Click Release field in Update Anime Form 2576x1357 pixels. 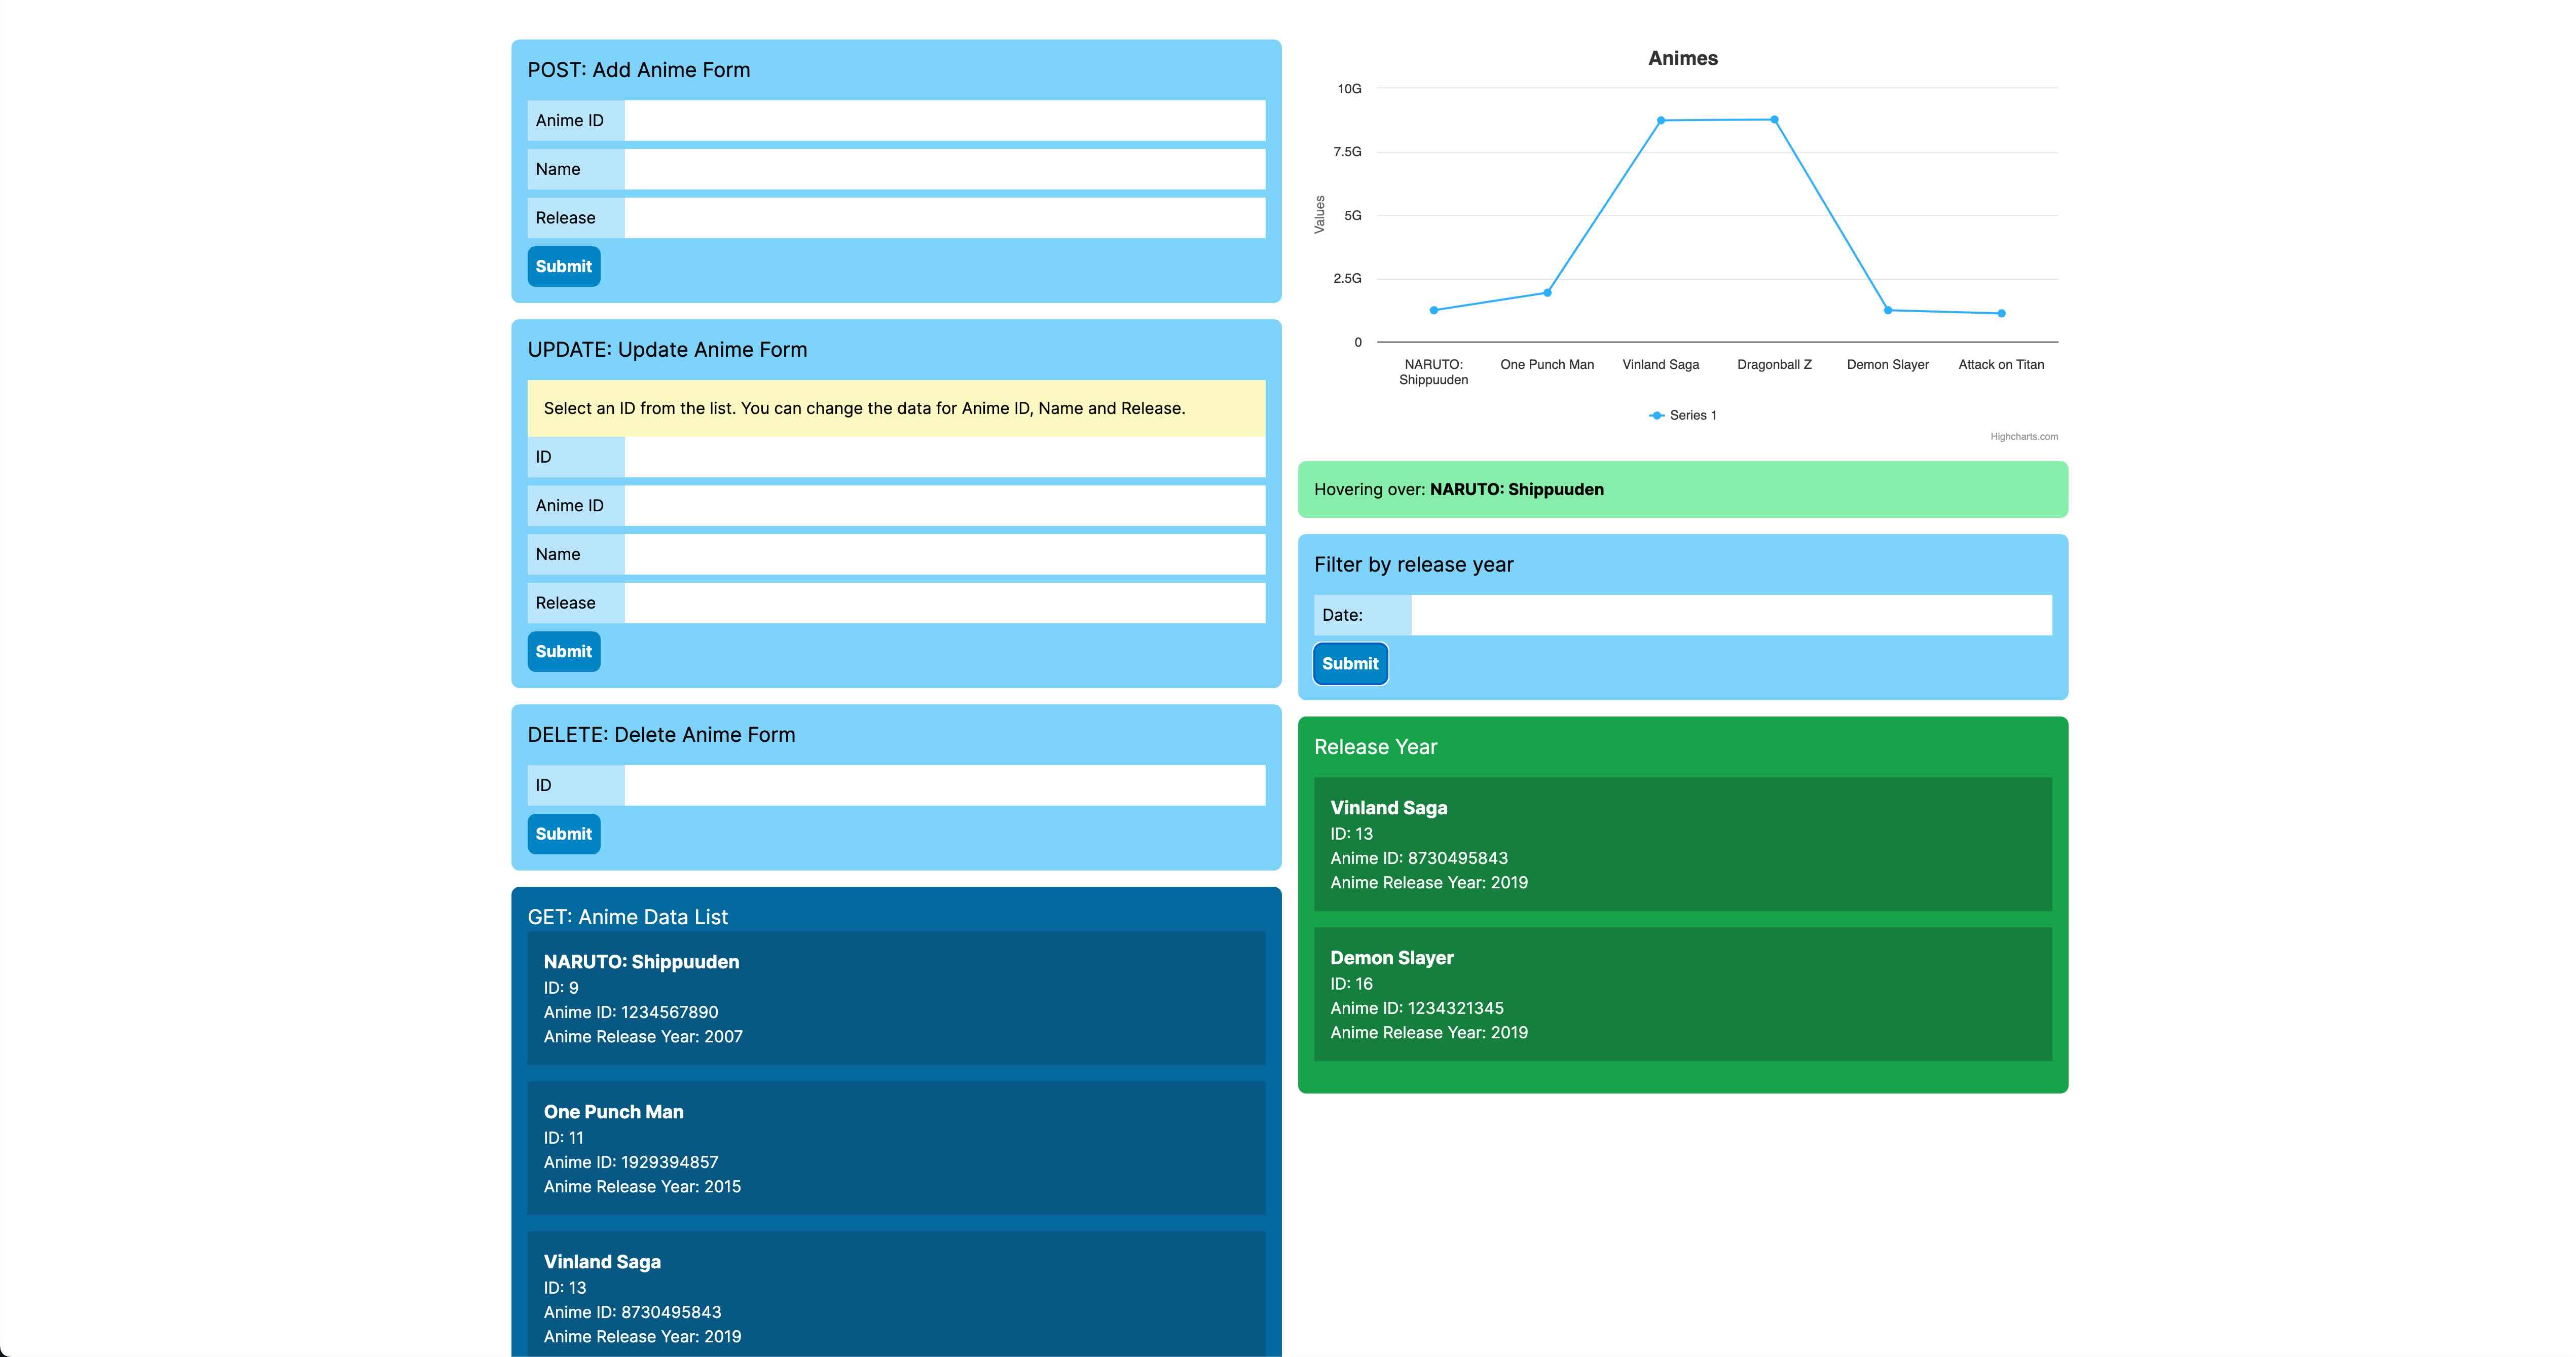point(944,603)
